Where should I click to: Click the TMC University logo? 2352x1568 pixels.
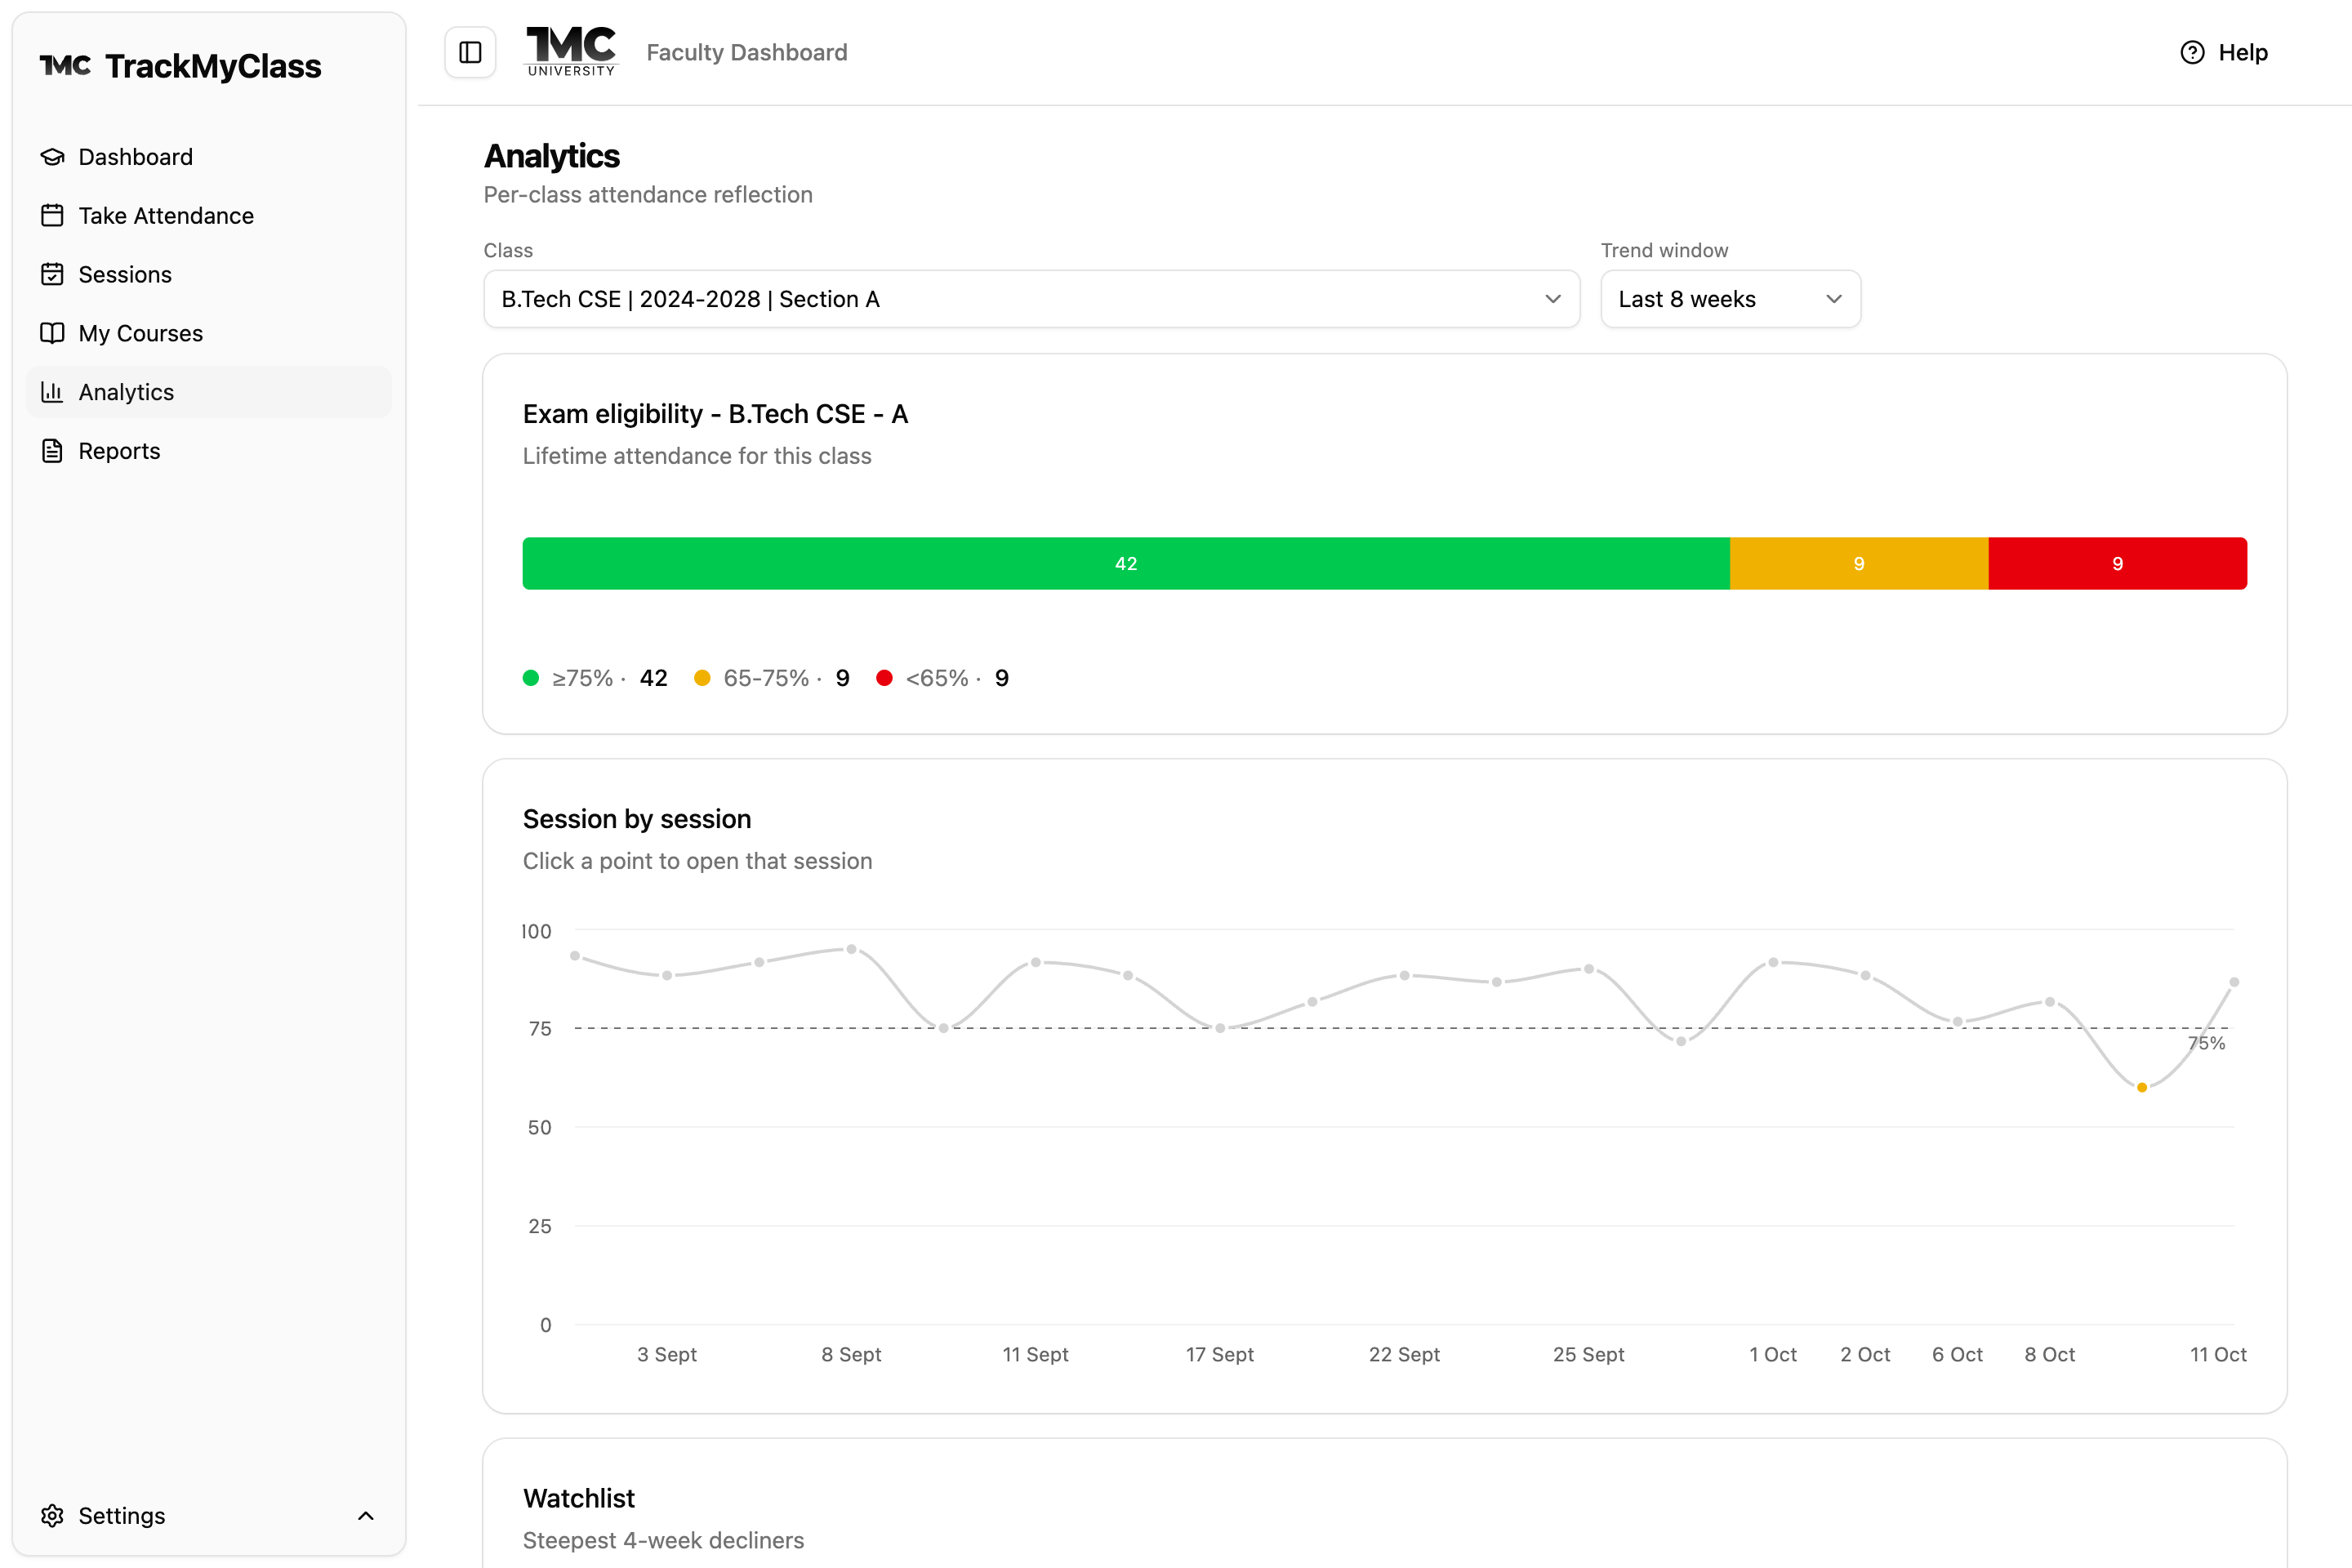[571, 52]
